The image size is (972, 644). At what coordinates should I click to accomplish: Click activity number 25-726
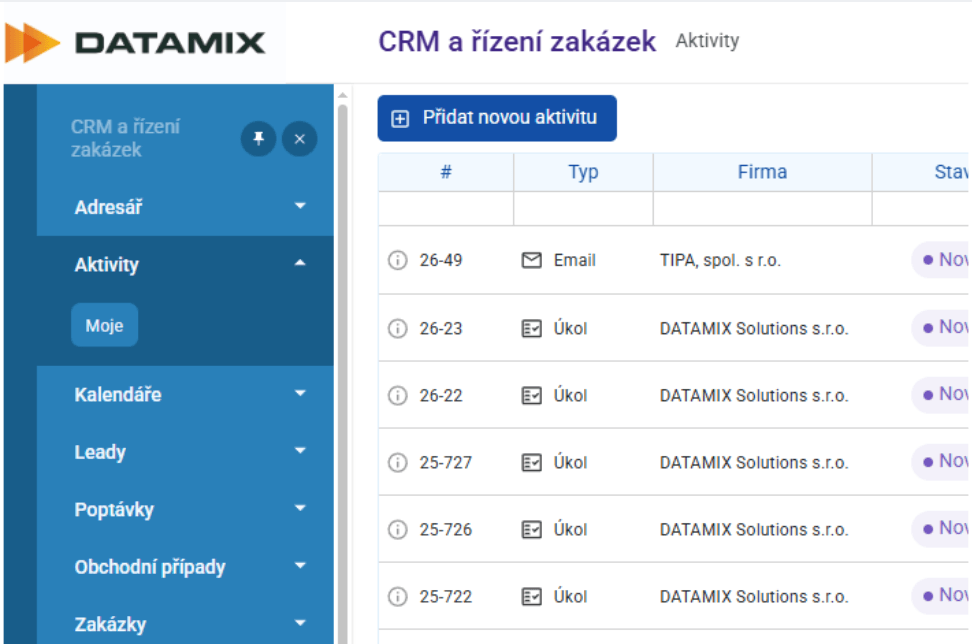click(x=446, y=529)
